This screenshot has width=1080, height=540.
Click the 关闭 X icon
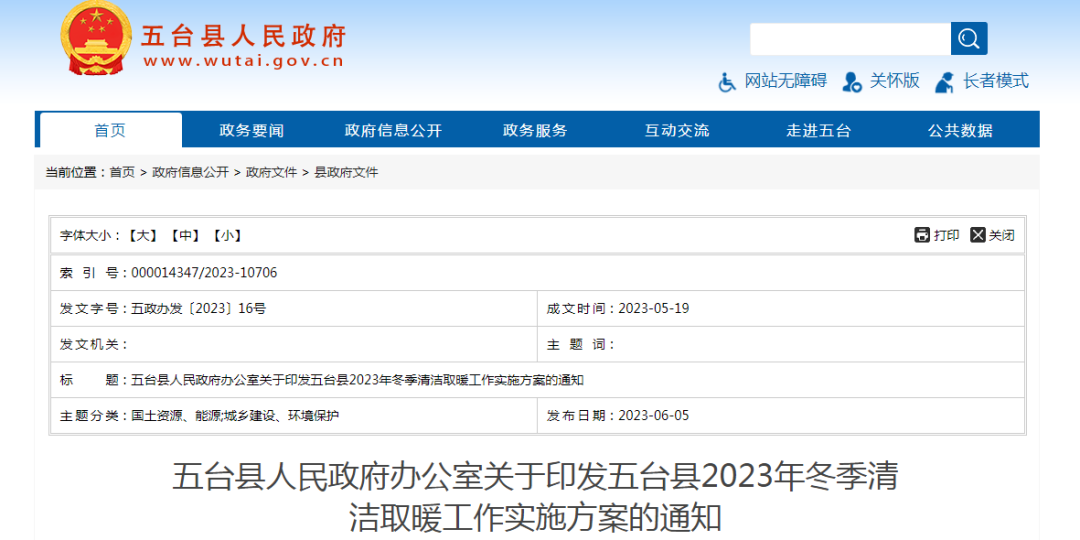click(977, 235)
